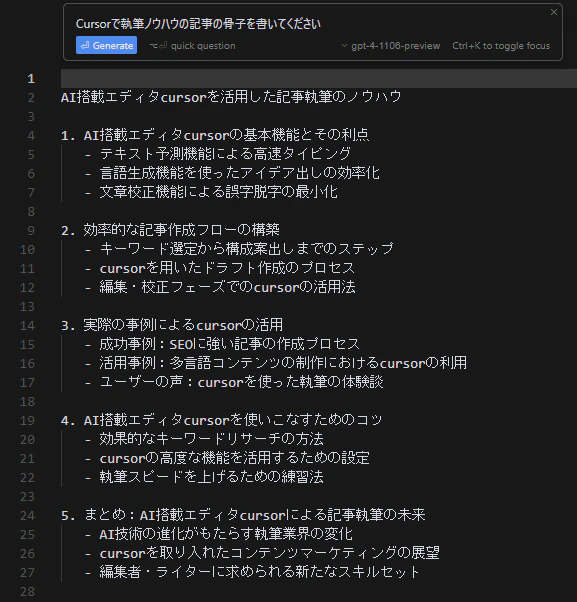Open the gpt-4-1106-preview model dropdown
Image resolution: width=577 pixels, height=602 pixels.
pyautogui.click(x=391, y=46)
